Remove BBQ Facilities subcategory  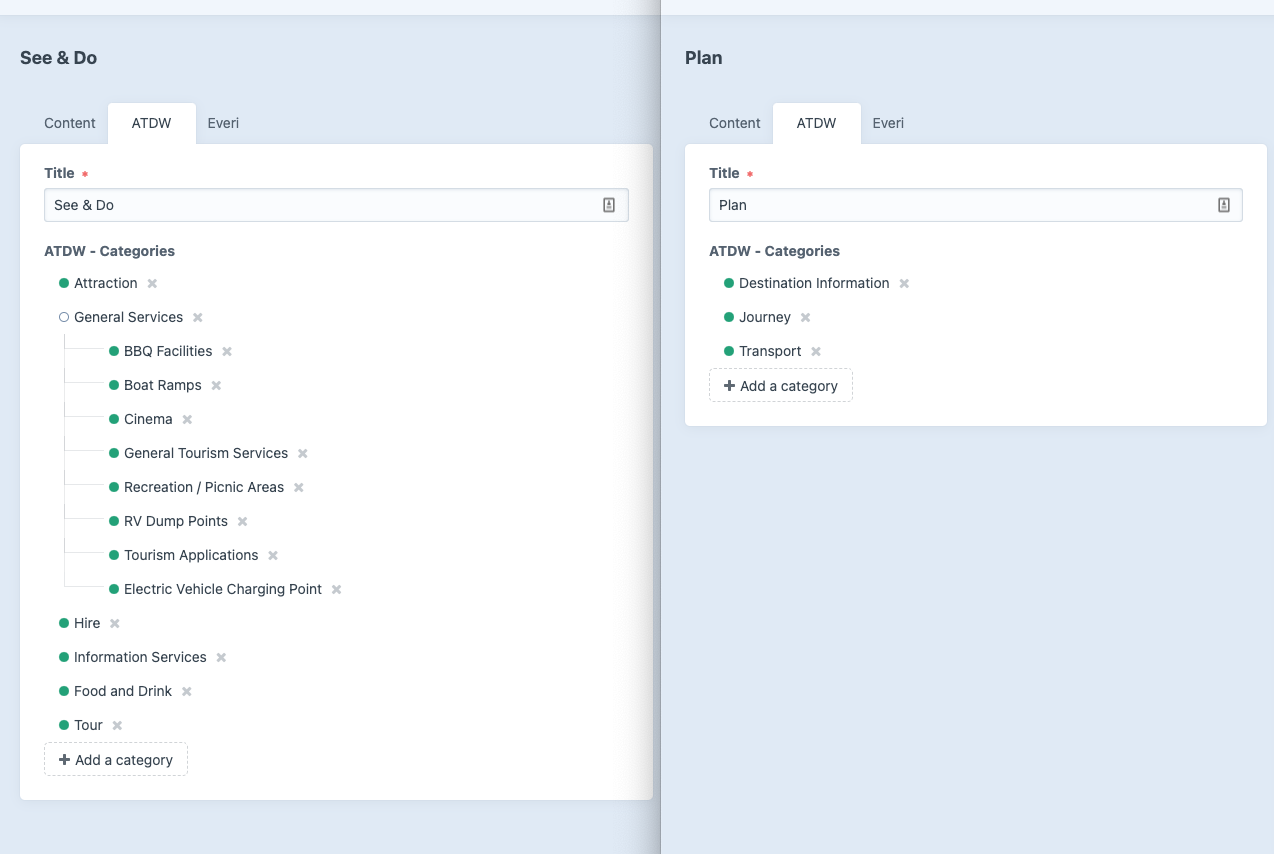[227, 352]
